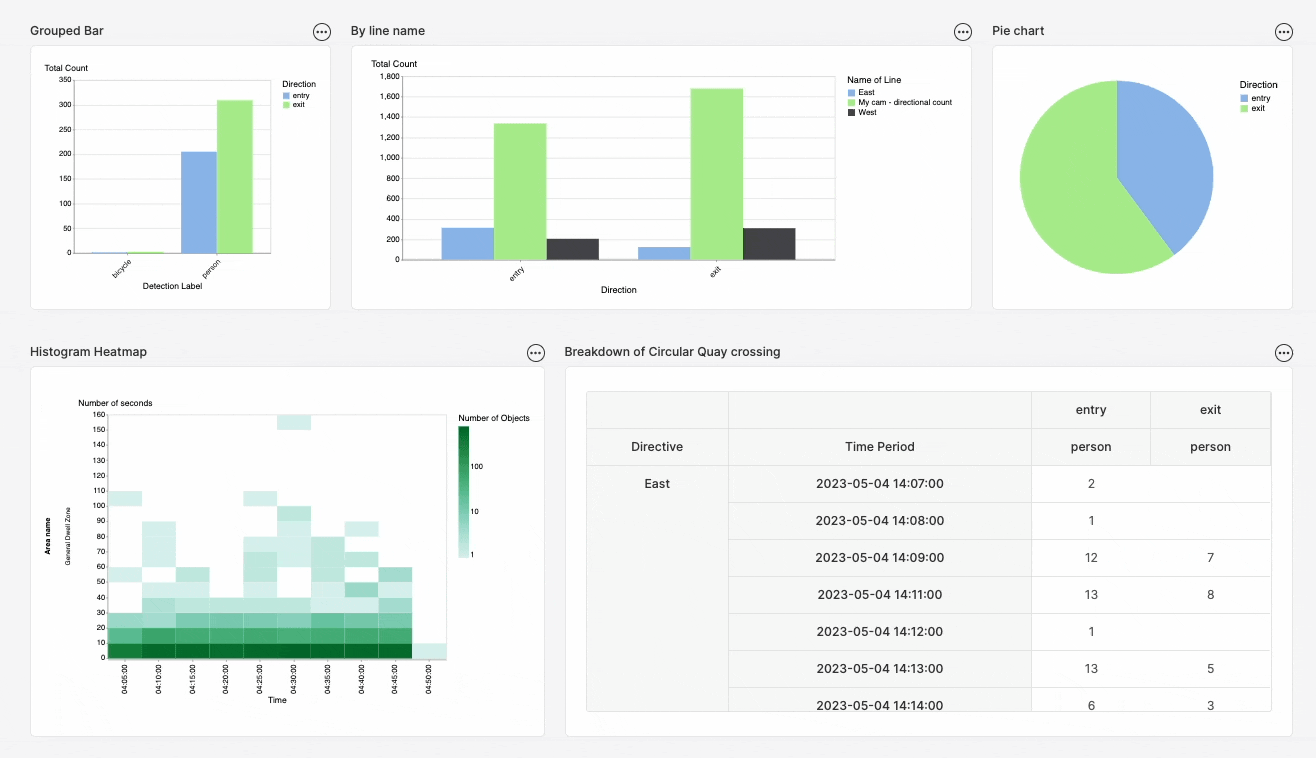Click the East row group cell

(657, 484)
